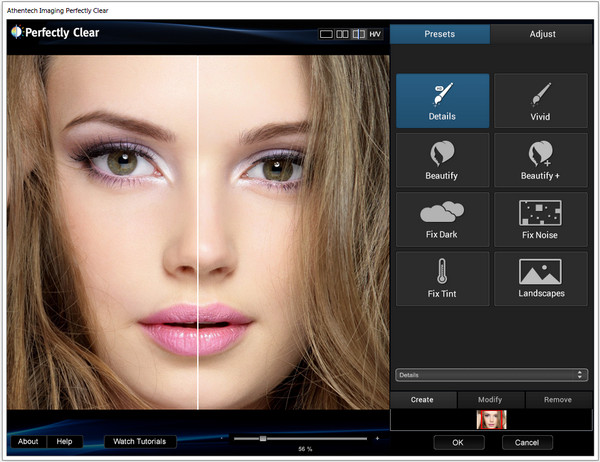Select the Landscapes preset
This screenshot has height=462, width=600.
(541, 278)
